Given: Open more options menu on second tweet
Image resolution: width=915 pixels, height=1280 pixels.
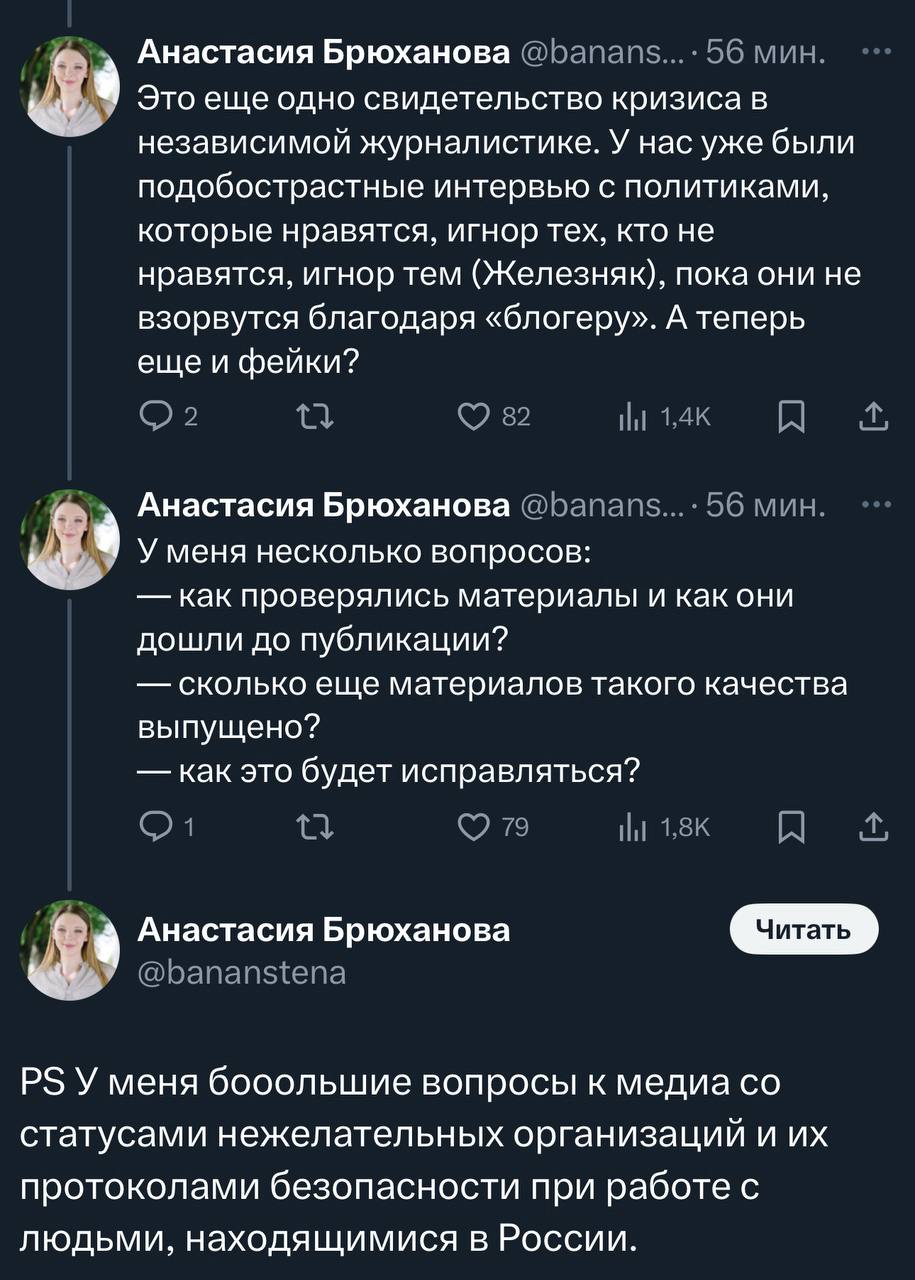Looking at the screenshot, I should (876, 507).
